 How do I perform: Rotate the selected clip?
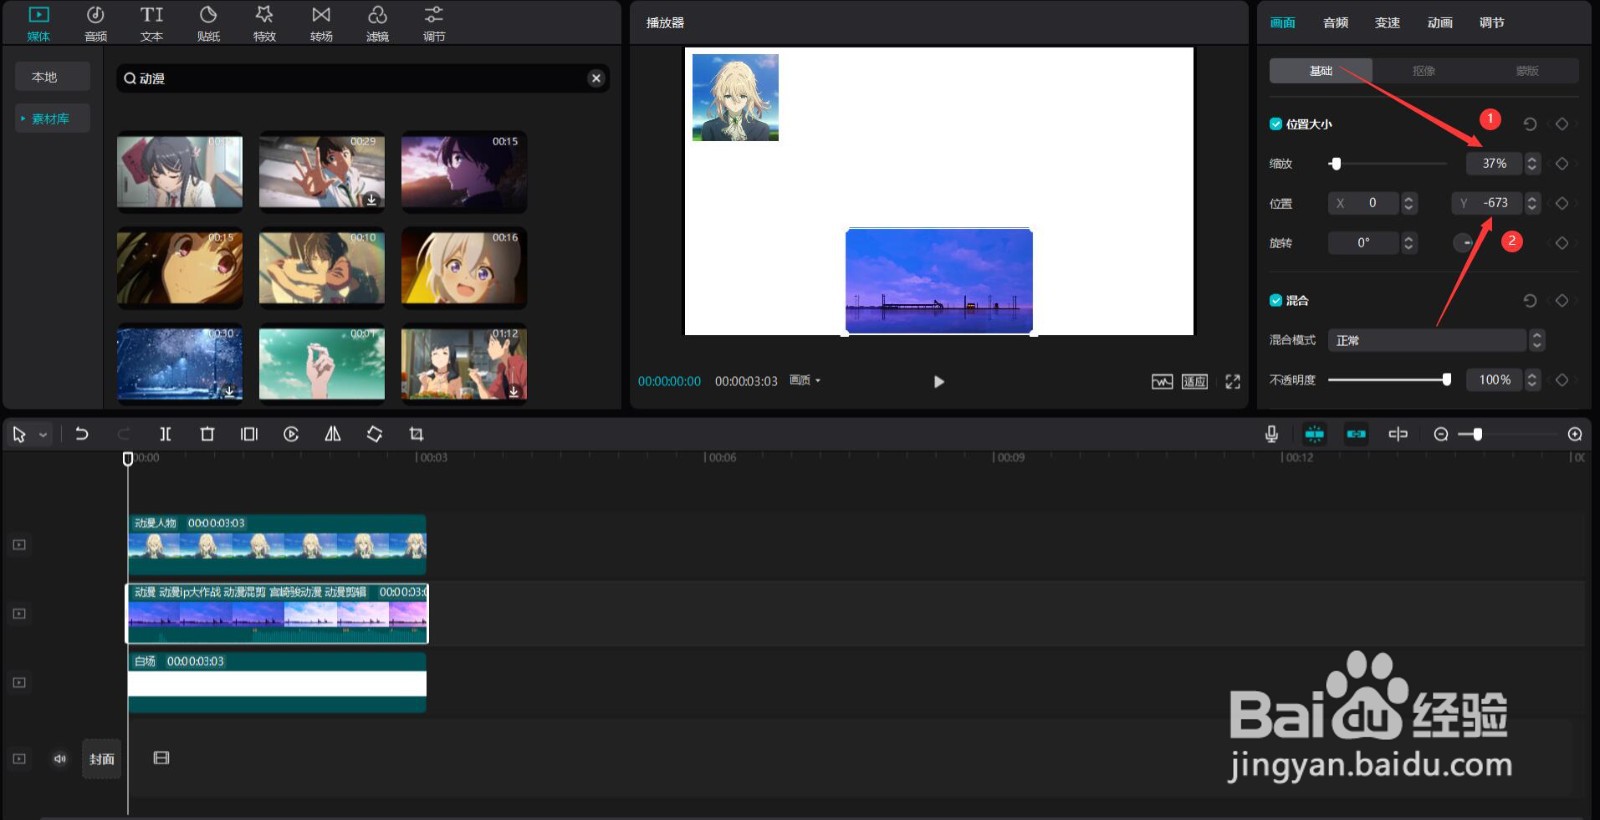[374, 434]
